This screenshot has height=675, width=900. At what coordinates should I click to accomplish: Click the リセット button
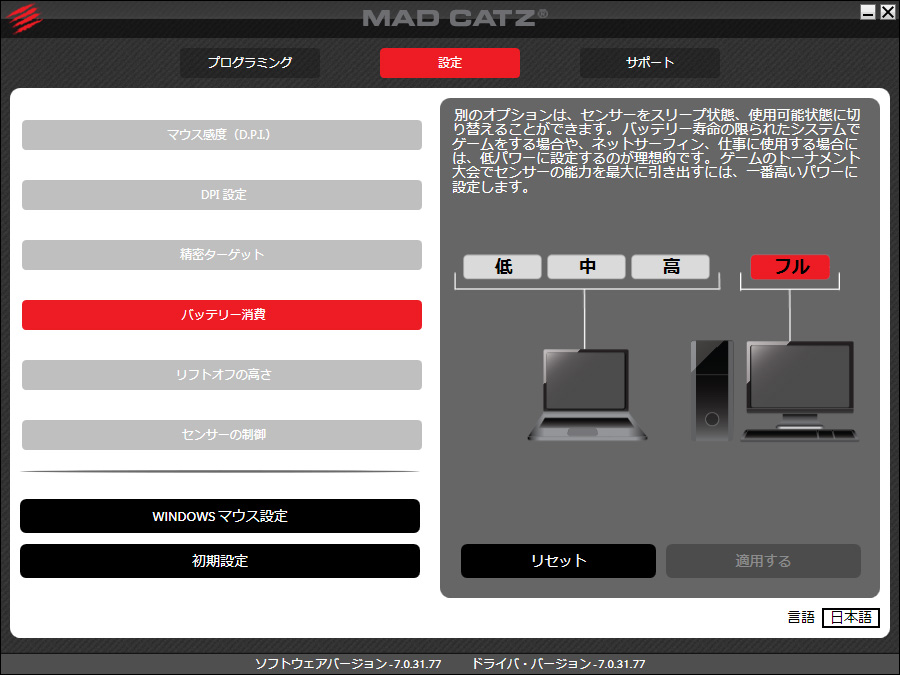(x=558, y=561)
